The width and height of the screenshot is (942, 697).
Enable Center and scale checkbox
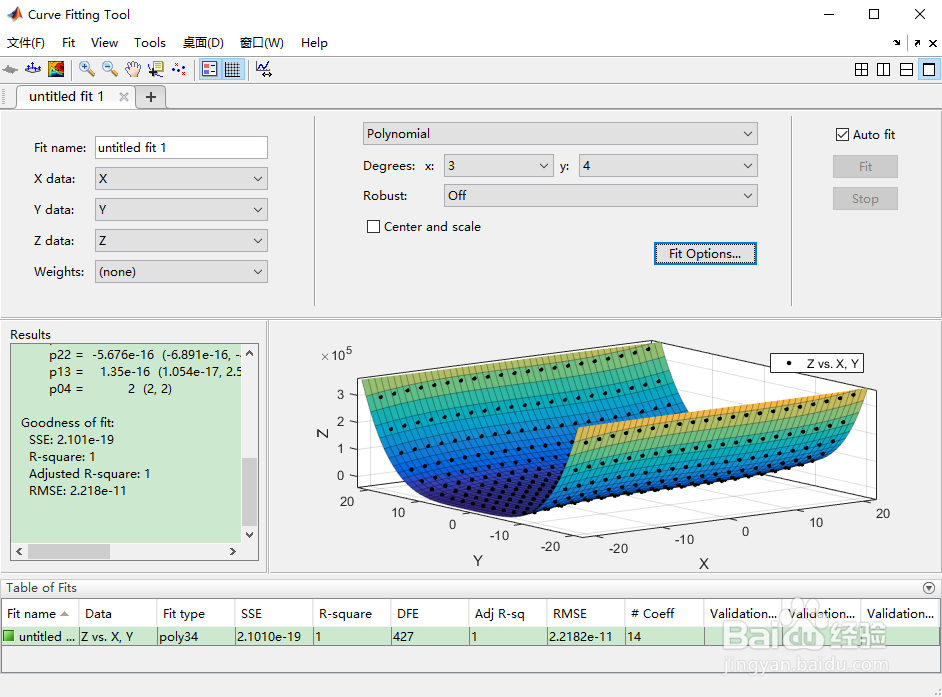pos(373,227)
